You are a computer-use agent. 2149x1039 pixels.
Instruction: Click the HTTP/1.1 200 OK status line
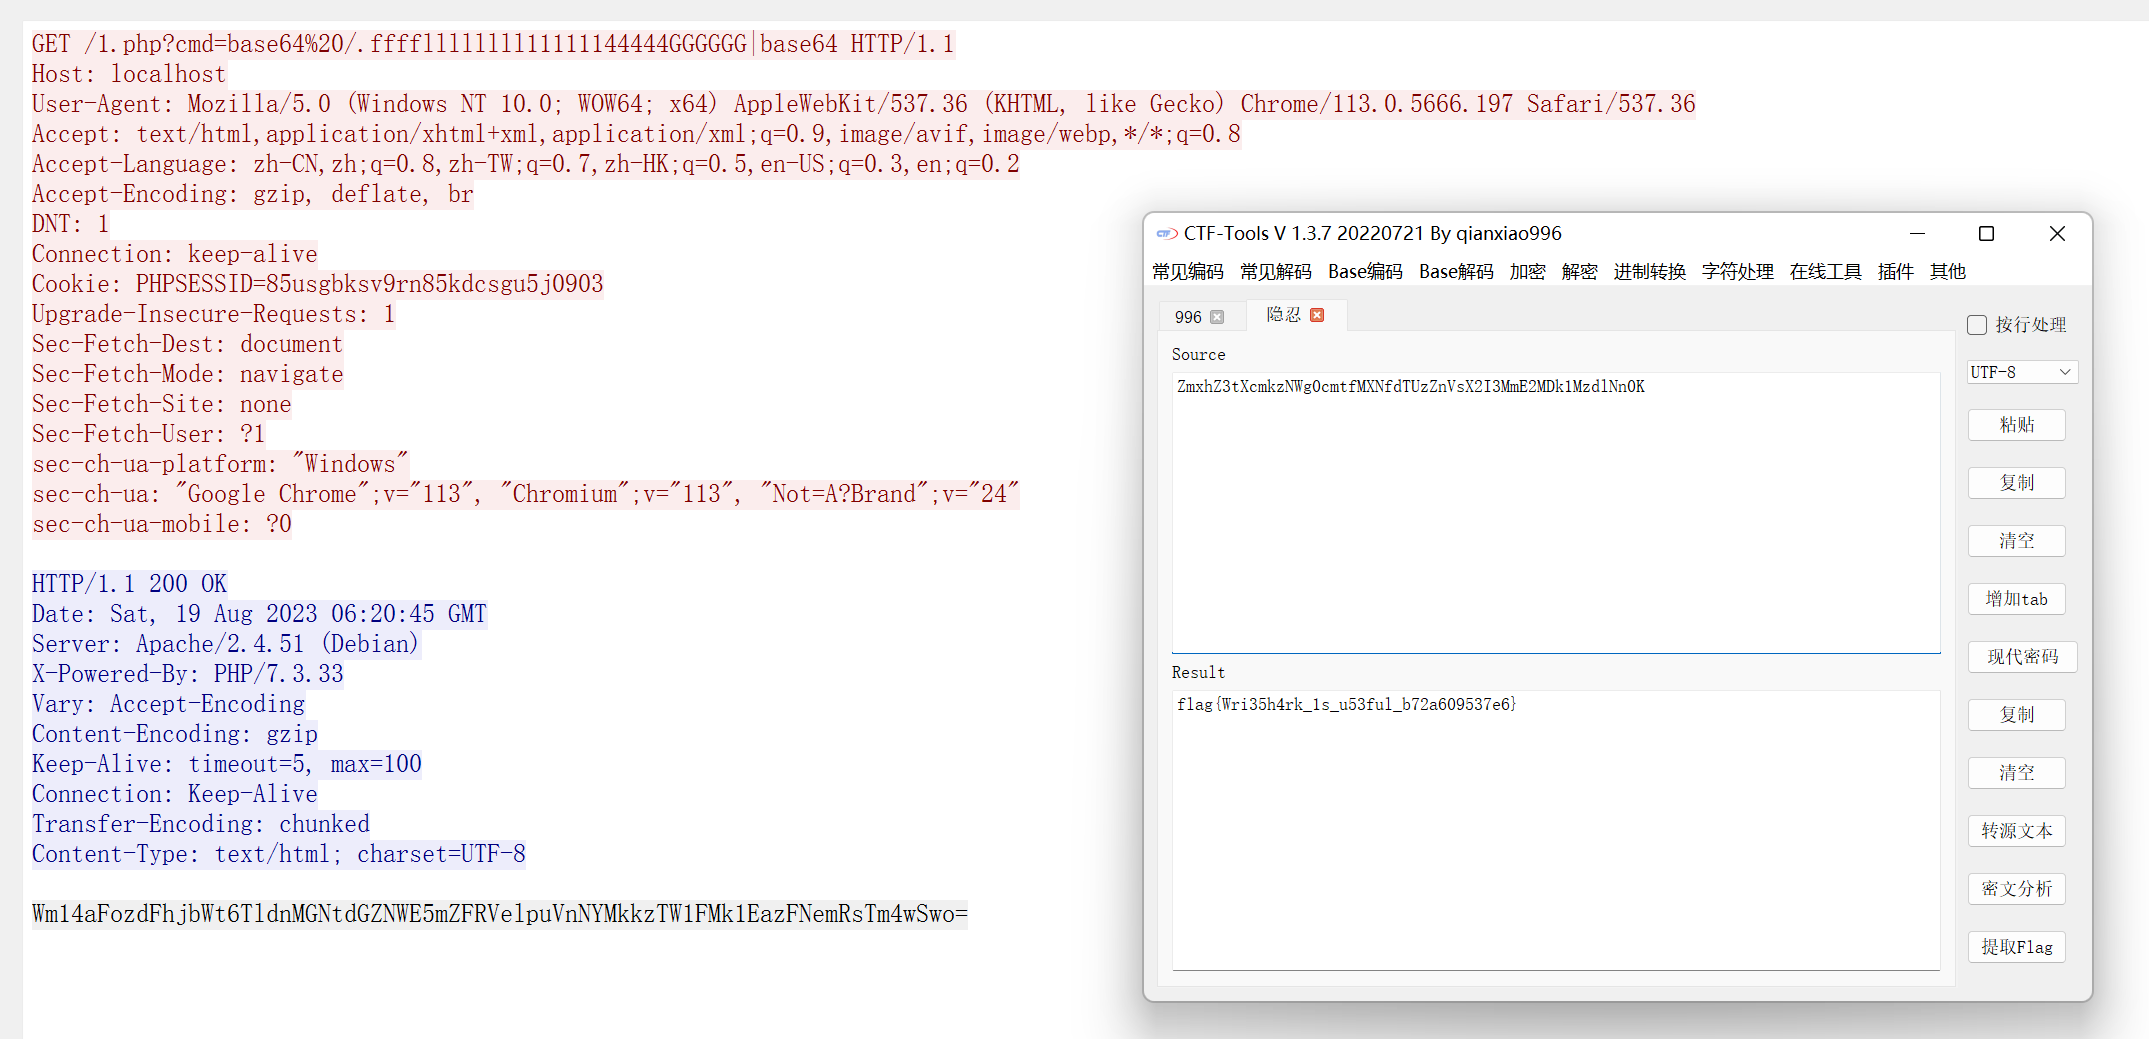129,584
